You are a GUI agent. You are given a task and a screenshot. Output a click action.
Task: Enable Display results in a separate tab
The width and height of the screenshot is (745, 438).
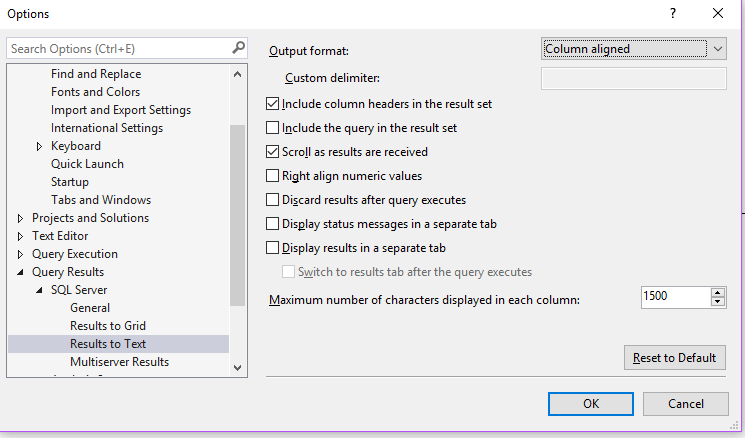273,248
